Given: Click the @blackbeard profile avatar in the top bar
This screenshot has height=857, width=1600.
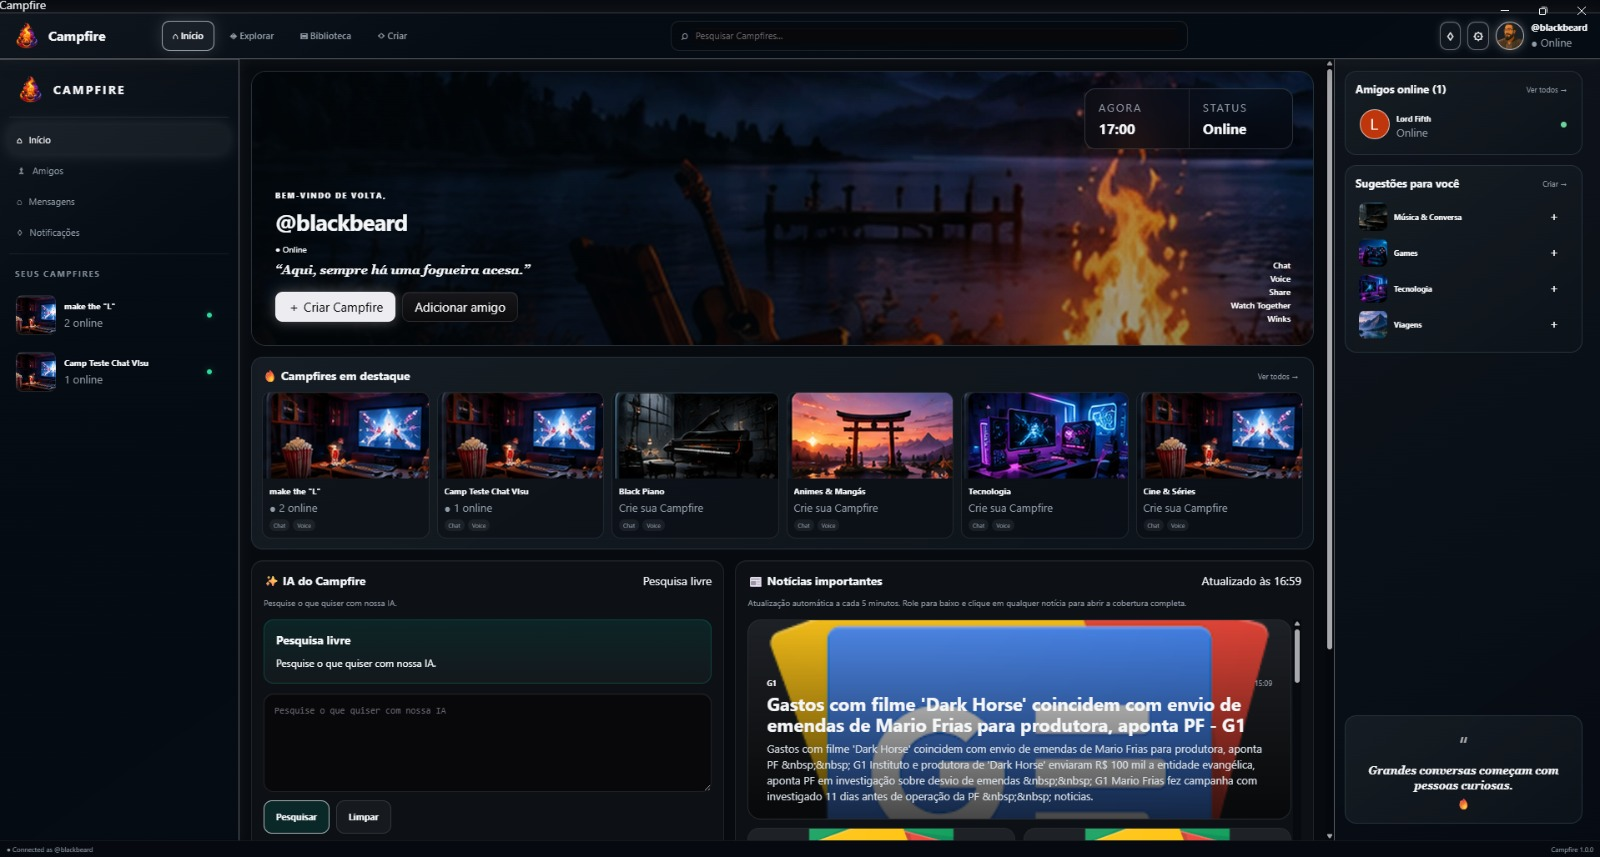Looking at the screenshot, I should [x=1509, y=36].
